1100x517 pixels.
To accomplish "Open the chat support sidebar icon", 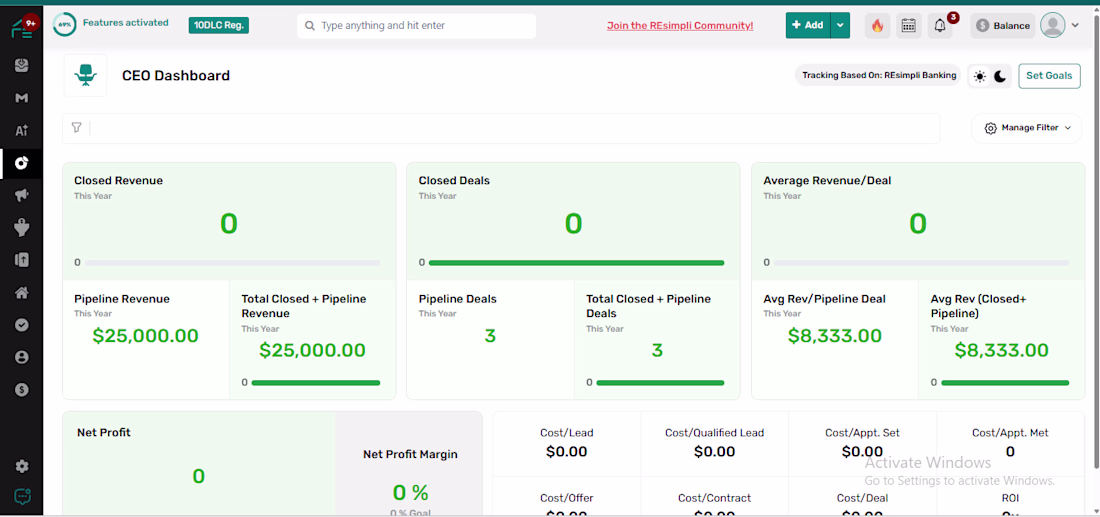I will [x=22, y=497].
